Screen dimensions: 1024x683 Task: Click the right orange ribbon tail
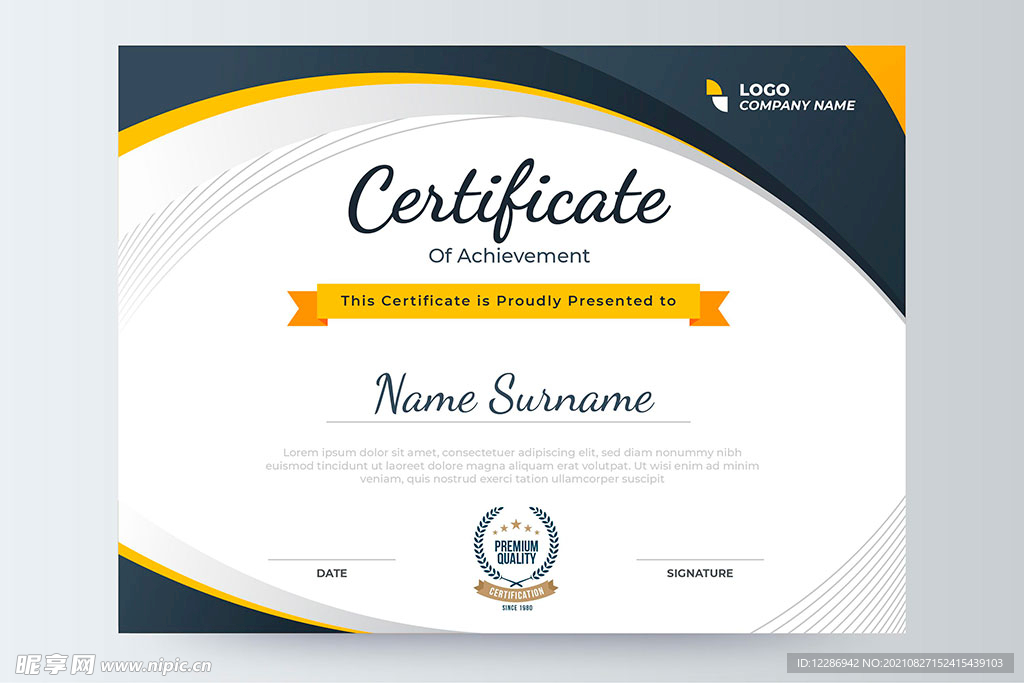[711, 308]
